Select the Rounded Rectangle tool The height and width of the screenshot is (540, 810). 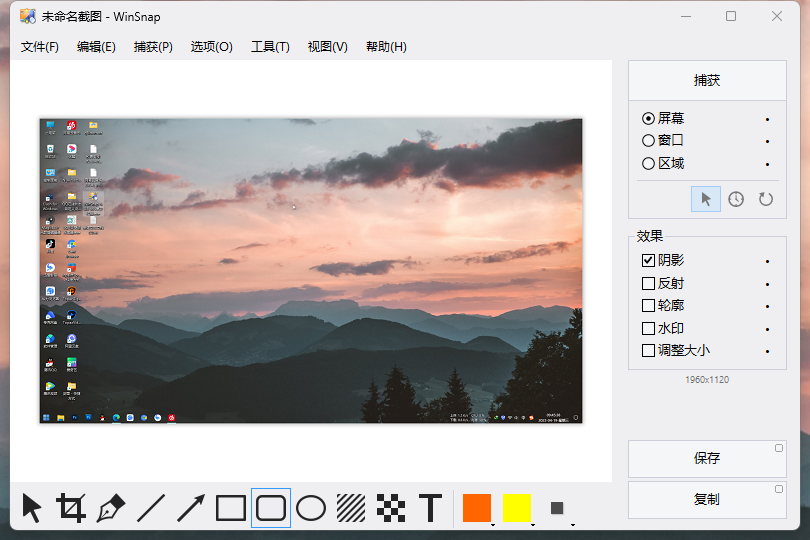click(x=271, y=508)
